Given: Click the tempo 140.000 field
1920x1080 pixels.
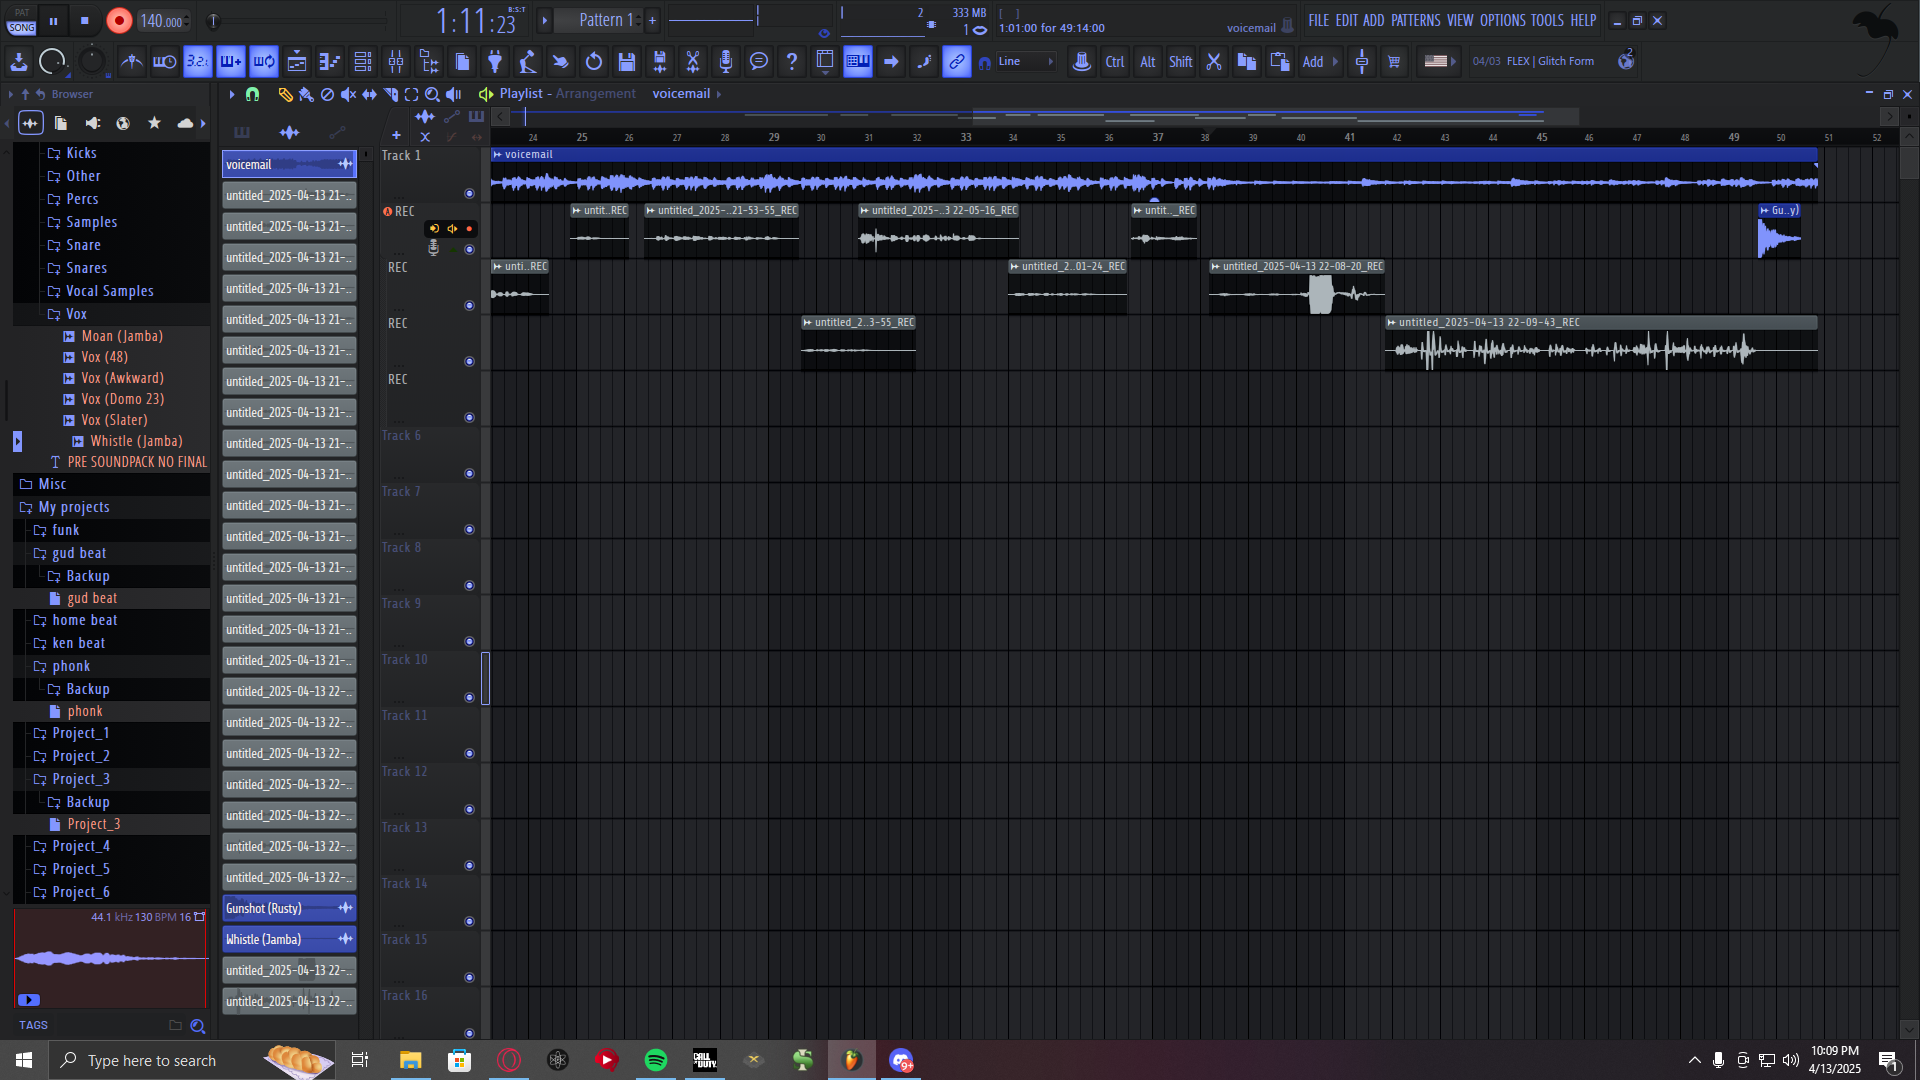Looking at the screenshot, I should pyautogui.click(x=162, y=21).
